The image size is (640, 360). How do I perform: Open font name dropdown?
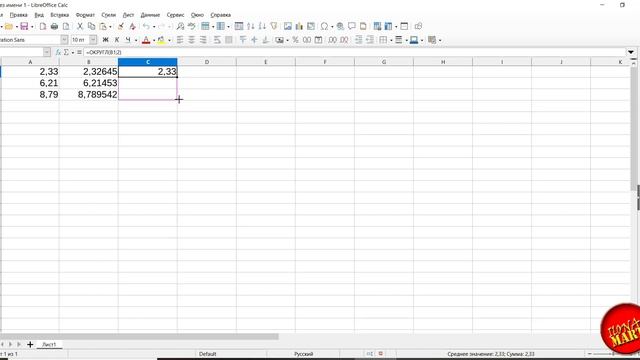64,40
